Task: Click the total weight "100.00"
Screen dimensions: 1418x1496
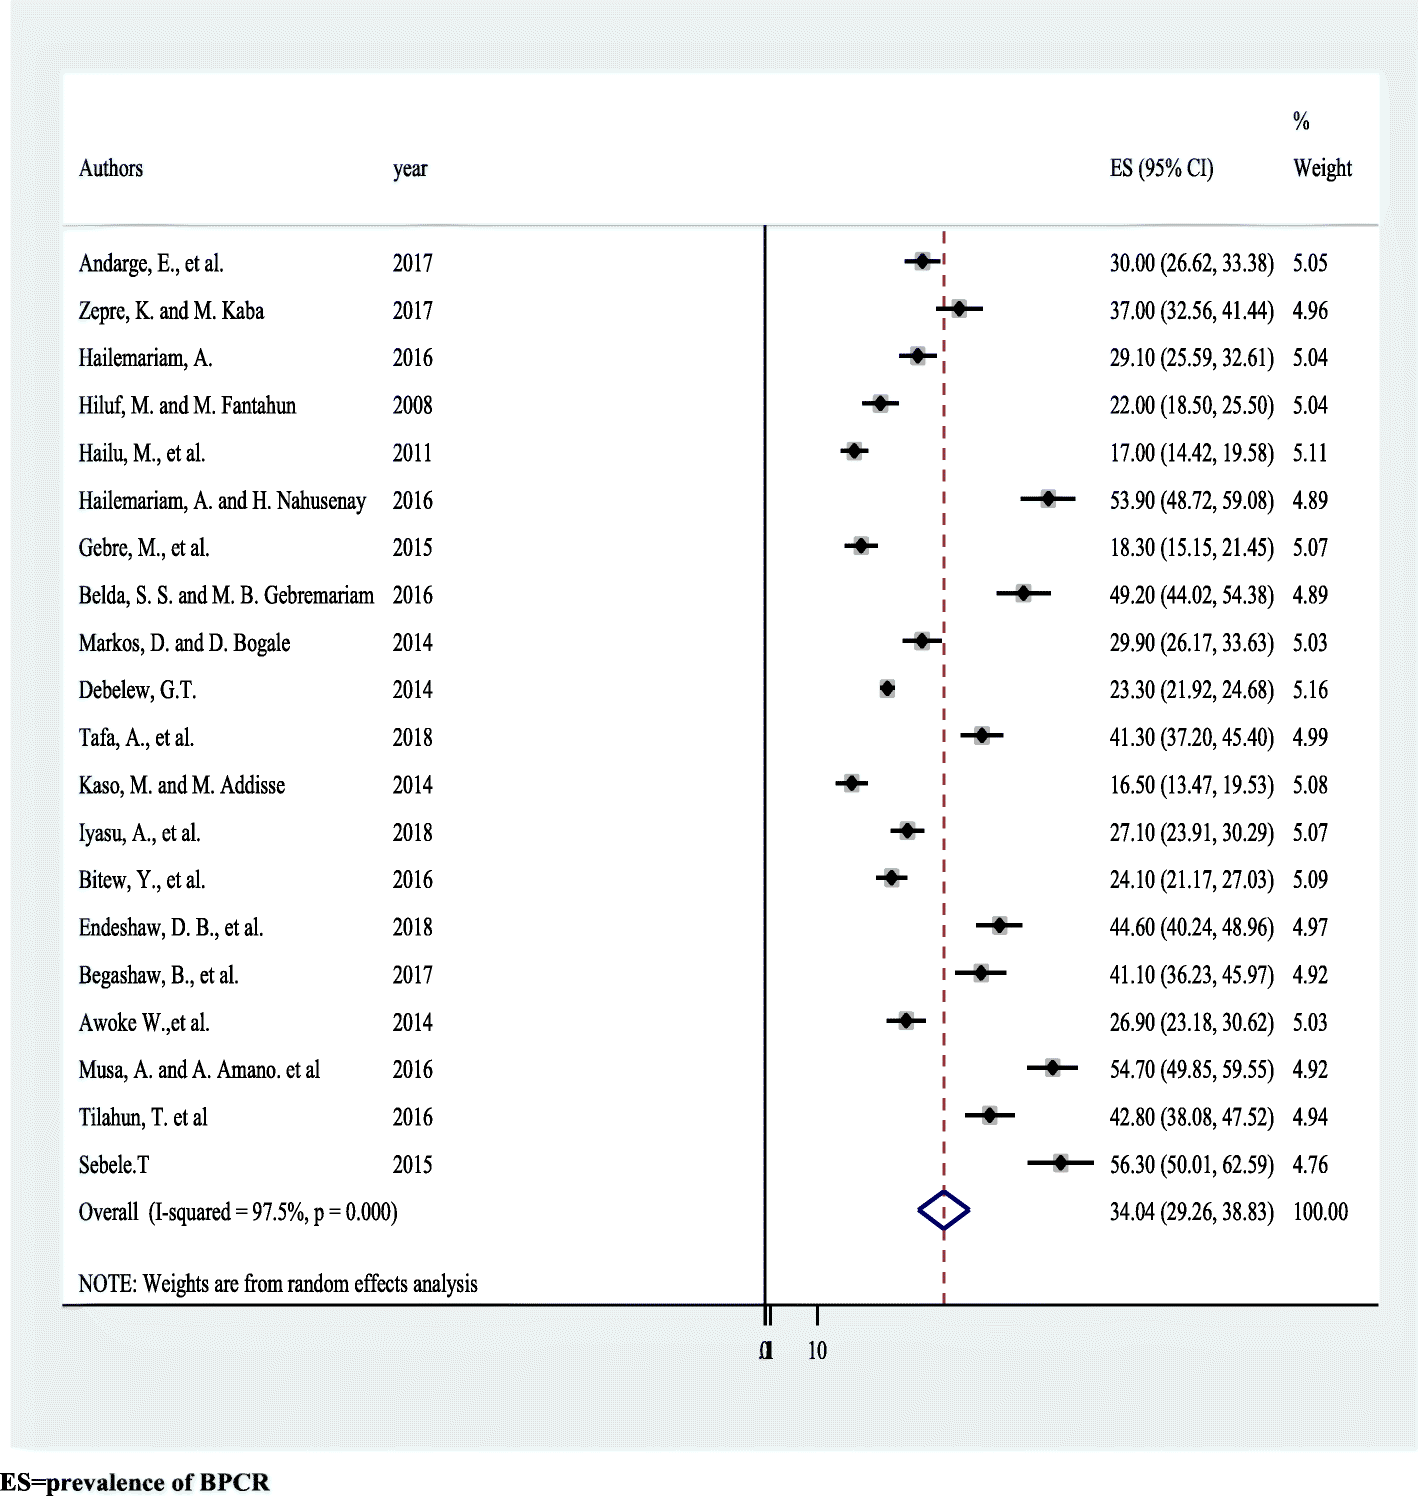Action: tap(1320, 1212)
